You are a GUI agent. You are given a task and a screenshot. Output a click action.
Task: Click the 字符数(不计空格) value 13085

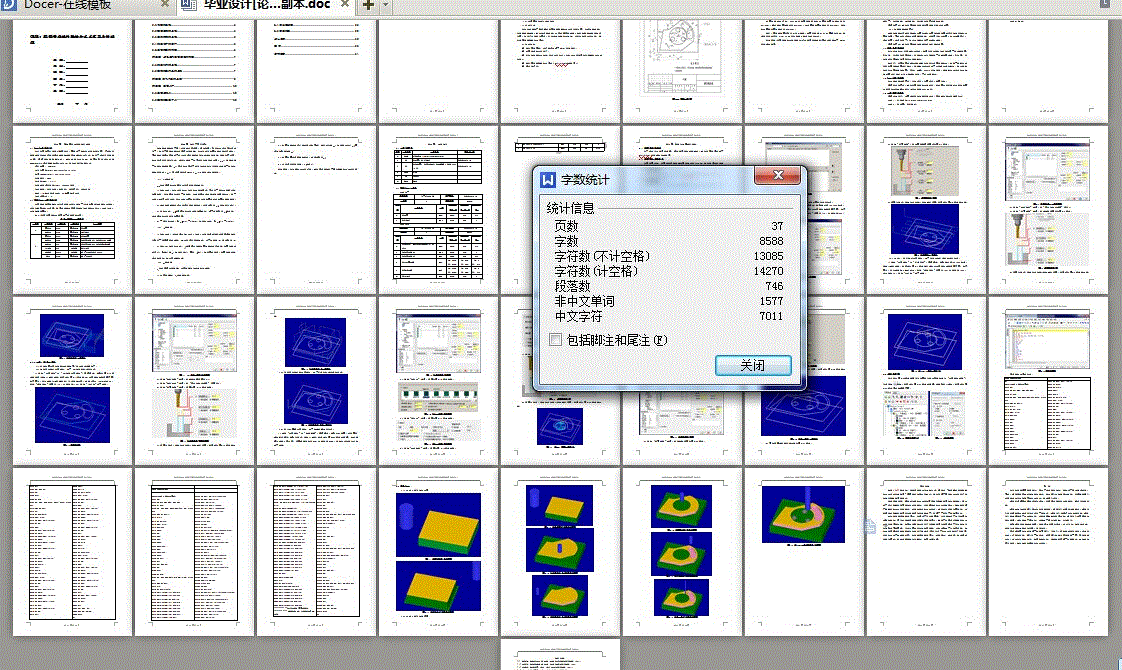coord(768,256)
